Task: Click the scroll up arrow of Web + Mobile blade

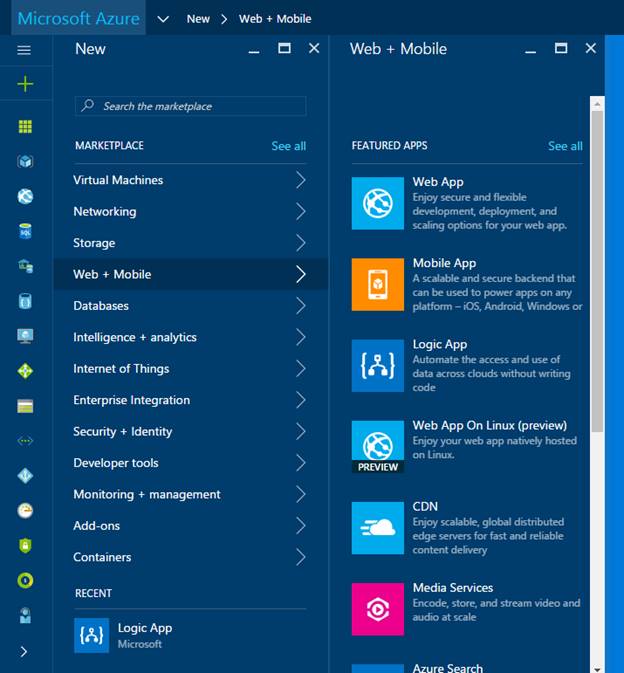Action: [597, 104]
